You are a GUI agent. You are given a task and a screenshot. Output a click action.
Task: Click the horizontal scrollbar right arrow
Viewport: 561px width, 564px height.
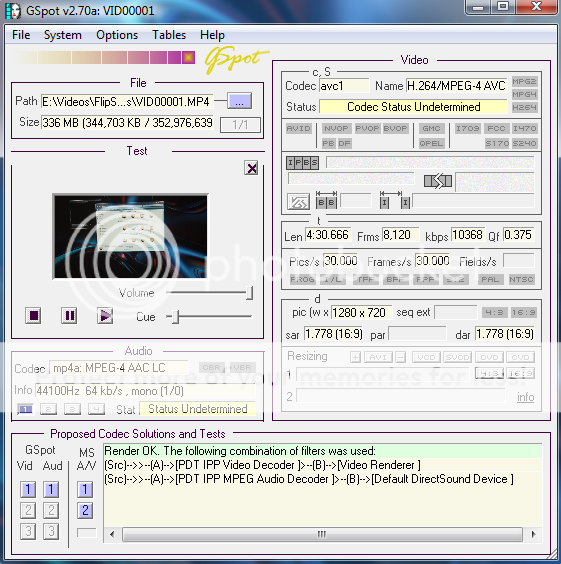pyautogui.click(x=534, y=535)
